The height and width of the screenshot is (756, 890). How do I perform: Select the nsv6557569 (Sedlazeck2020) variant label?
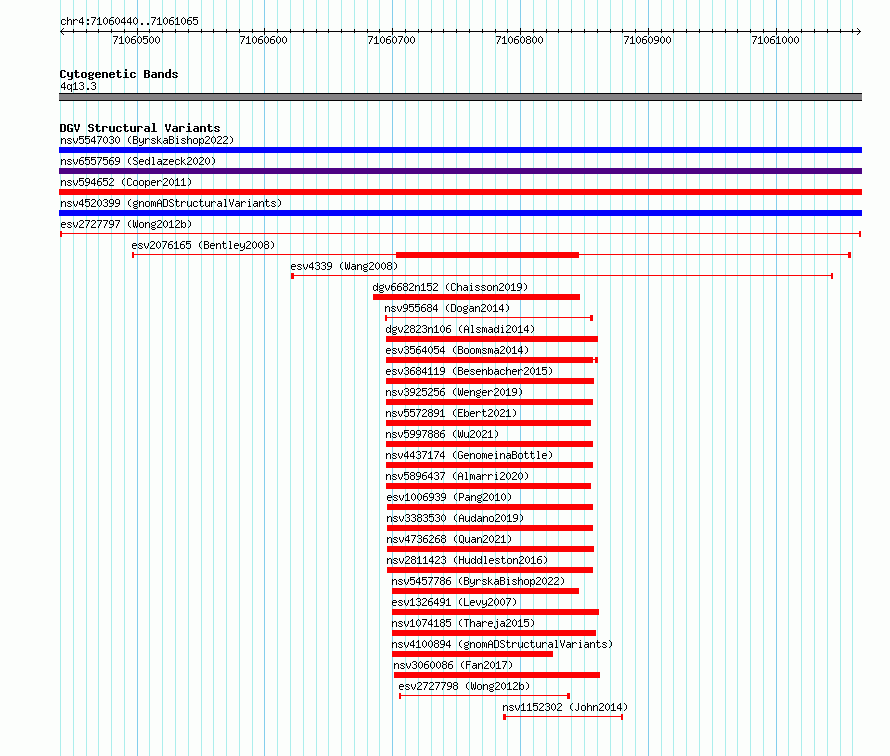click(138, 161)
